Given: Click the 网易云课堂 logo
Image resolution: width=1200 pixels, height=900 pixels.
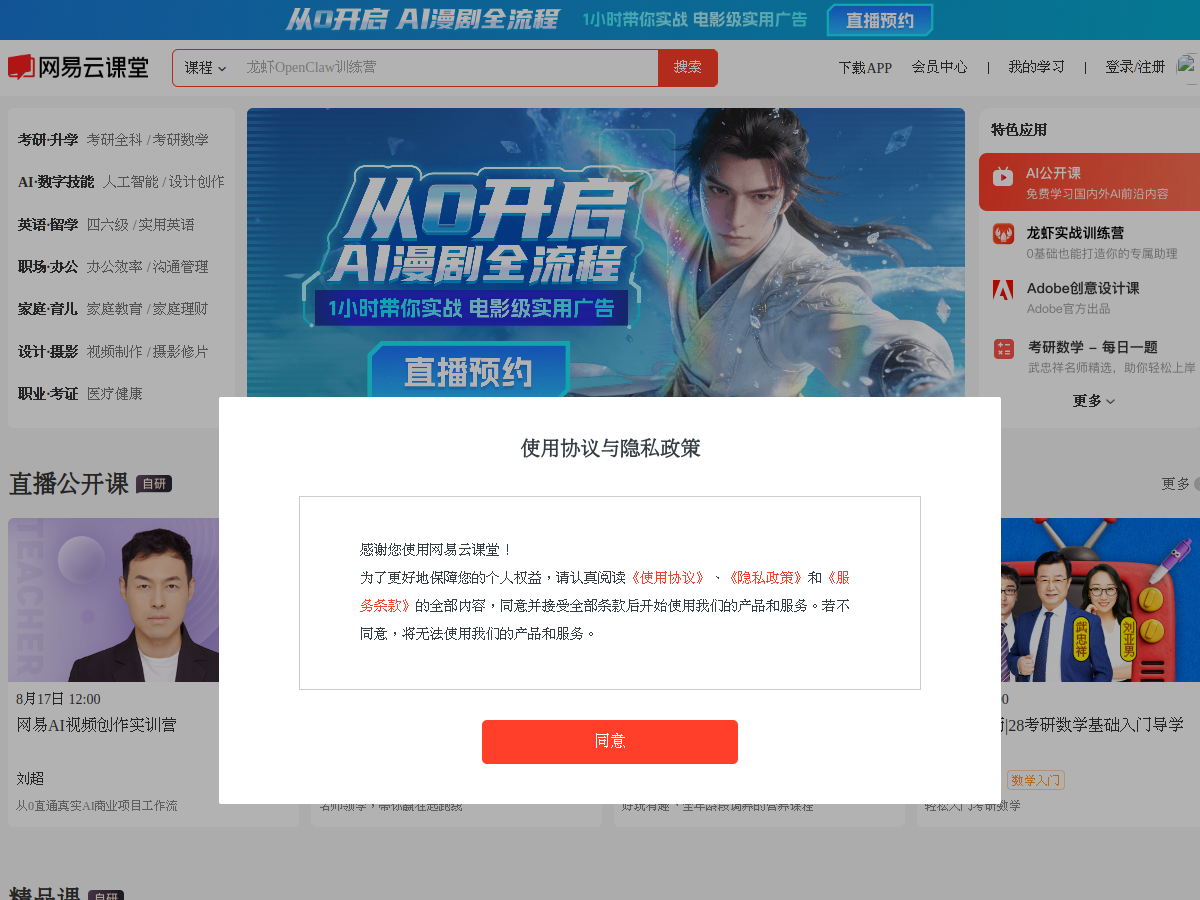Looking at the screenshot, I should pyautogui.click(x=78, y=67).
